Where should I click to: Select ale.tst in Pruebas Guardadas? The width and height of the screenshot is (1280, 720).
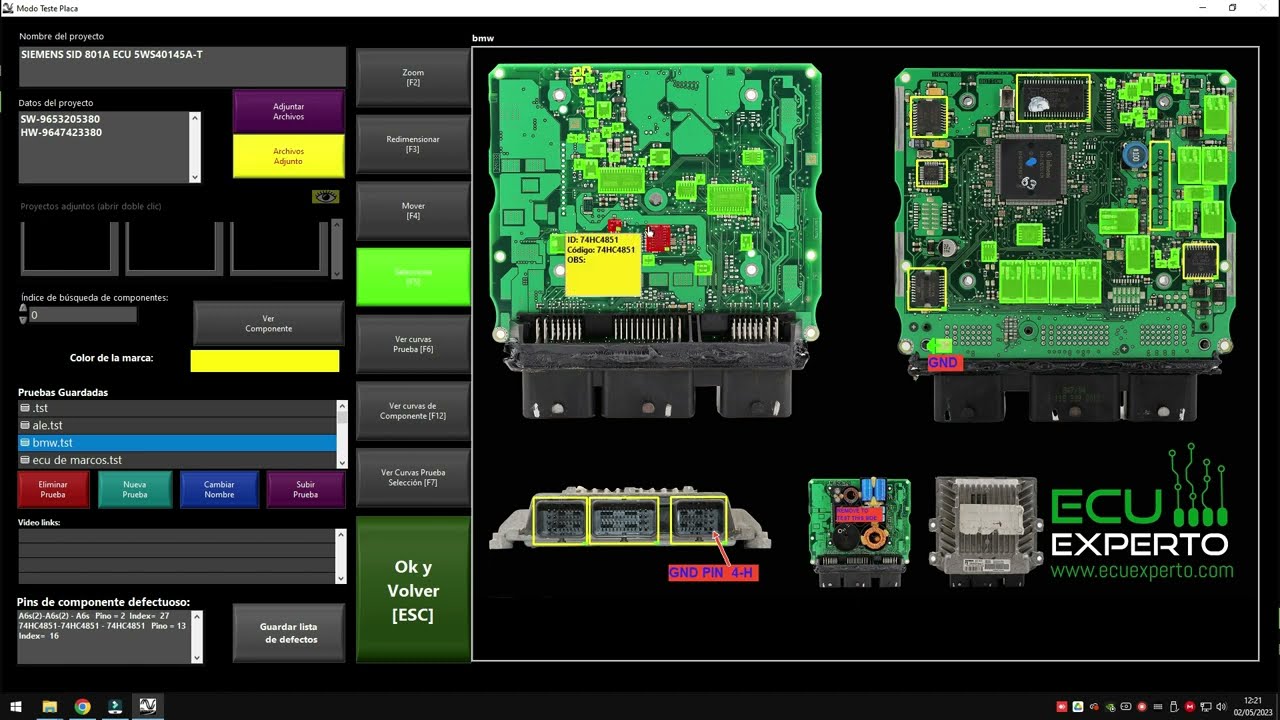click(x=177, y=426)
